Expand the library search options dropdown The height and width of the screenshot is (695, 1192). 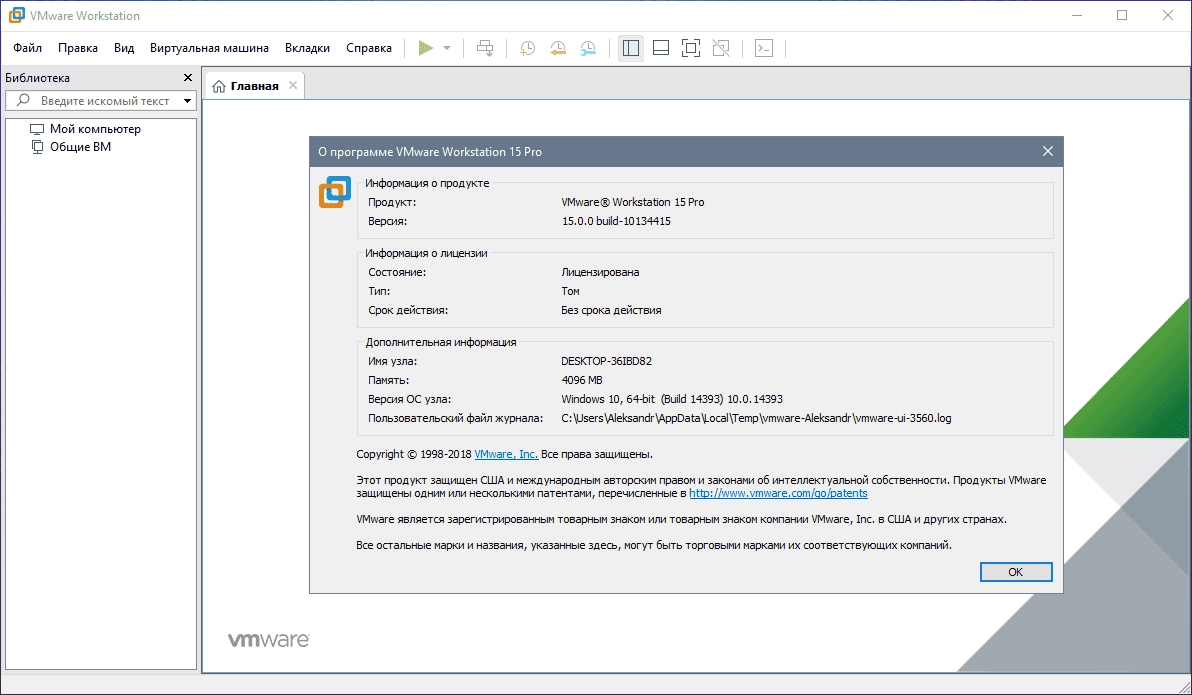point(187,100)
